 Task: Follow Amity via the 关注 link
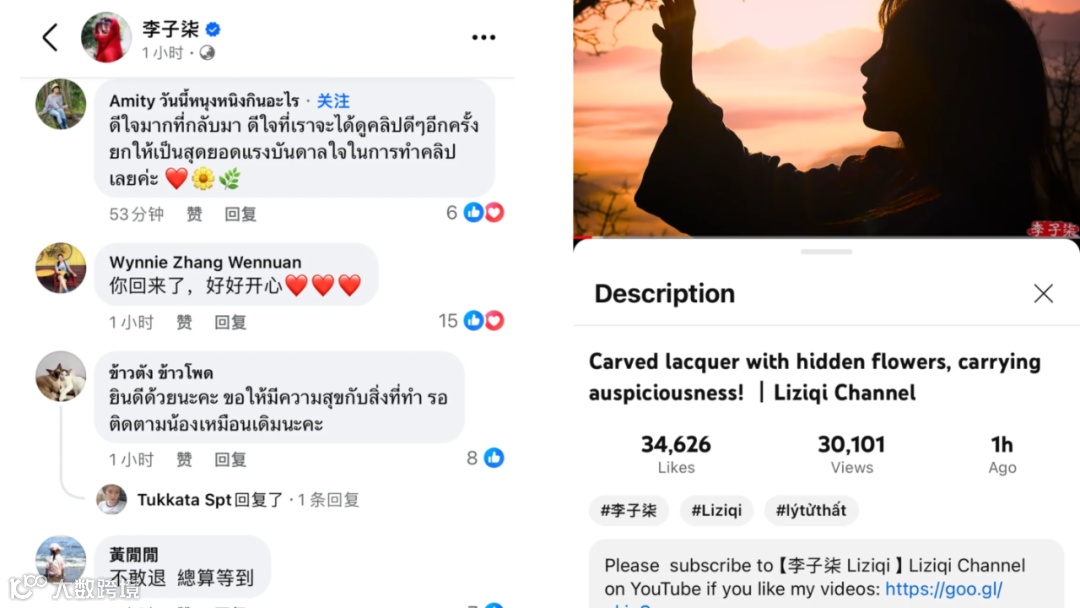(333, 101)
